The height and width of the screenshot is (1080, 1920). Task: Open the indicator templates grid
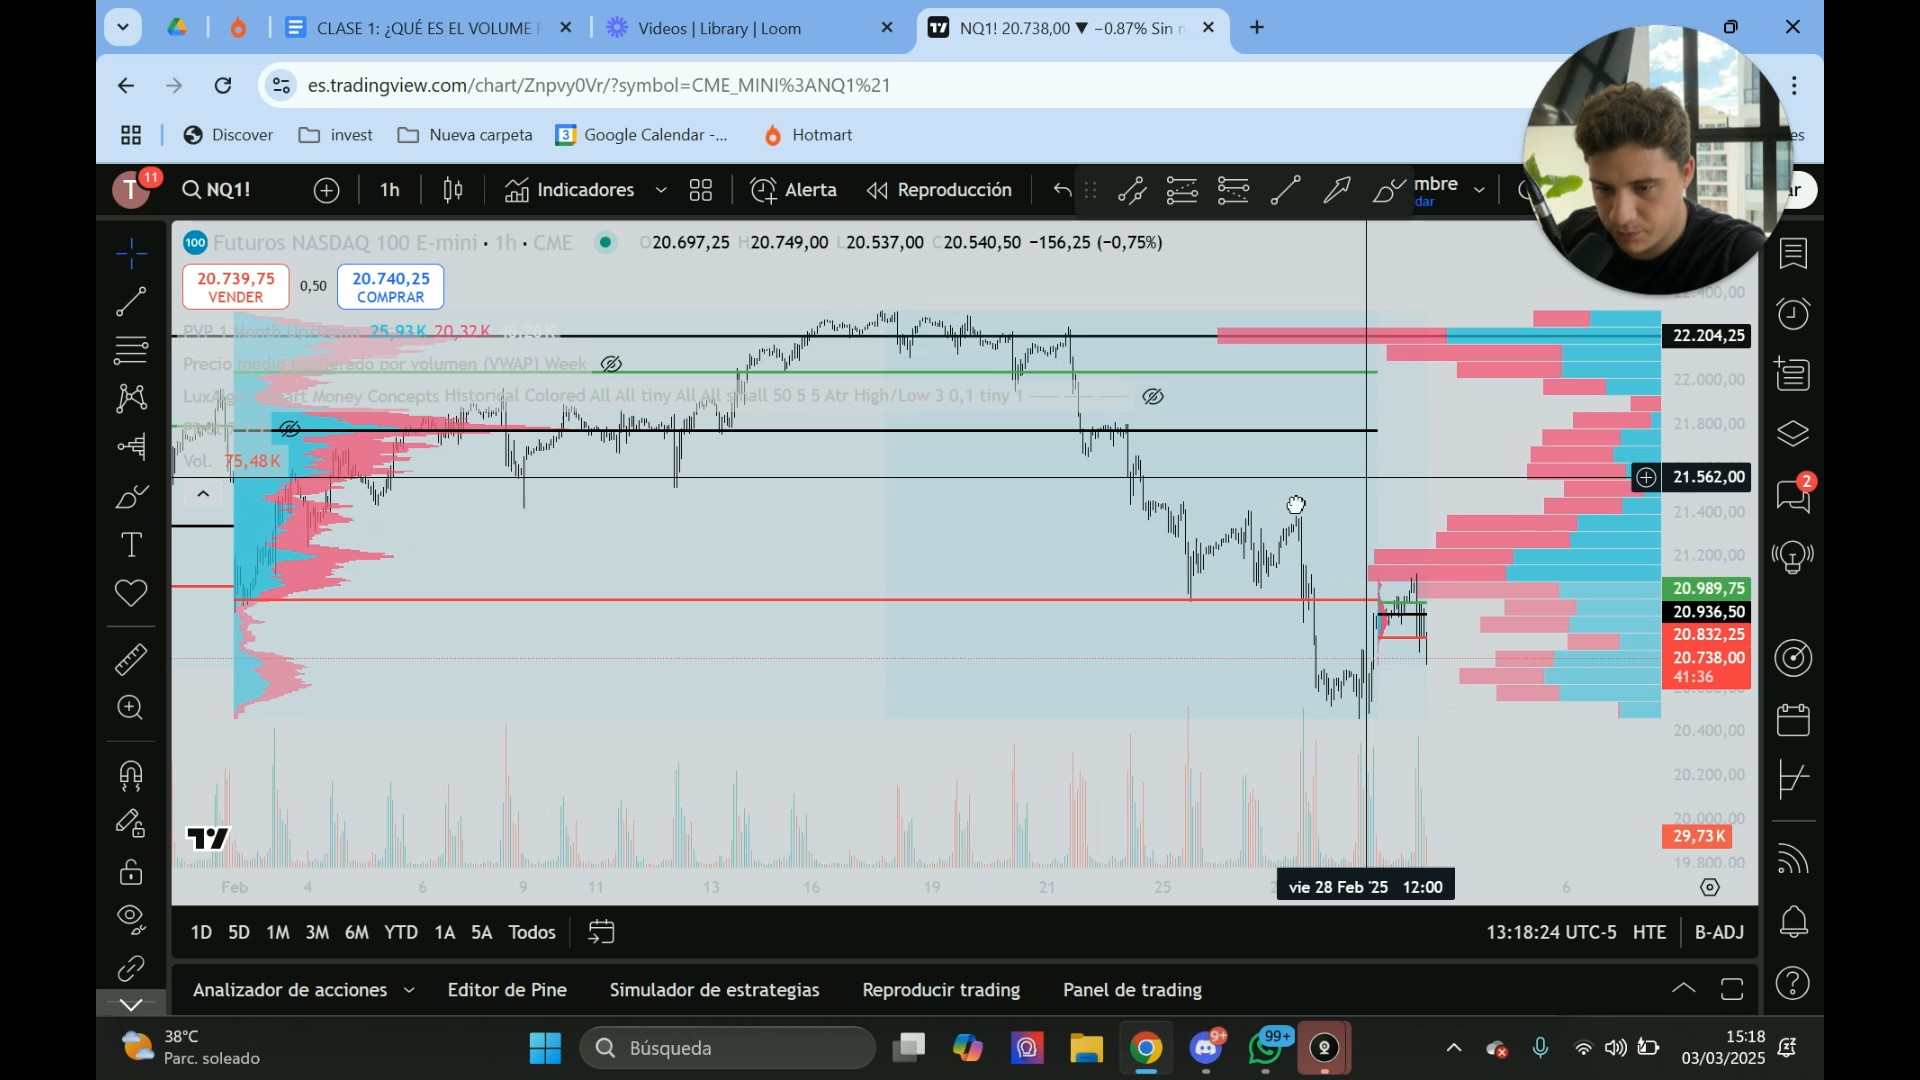pyautogui.click(x=701, y=190)
